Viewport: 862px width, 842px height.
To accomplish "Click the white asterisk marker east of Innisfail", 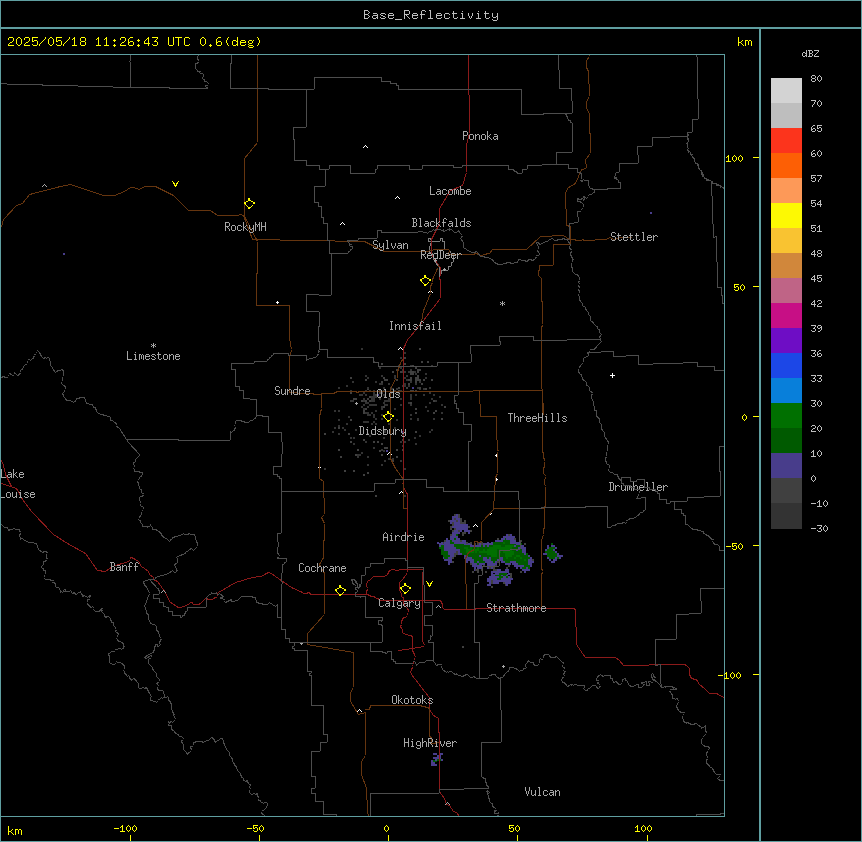I will (x=502, y=303).
